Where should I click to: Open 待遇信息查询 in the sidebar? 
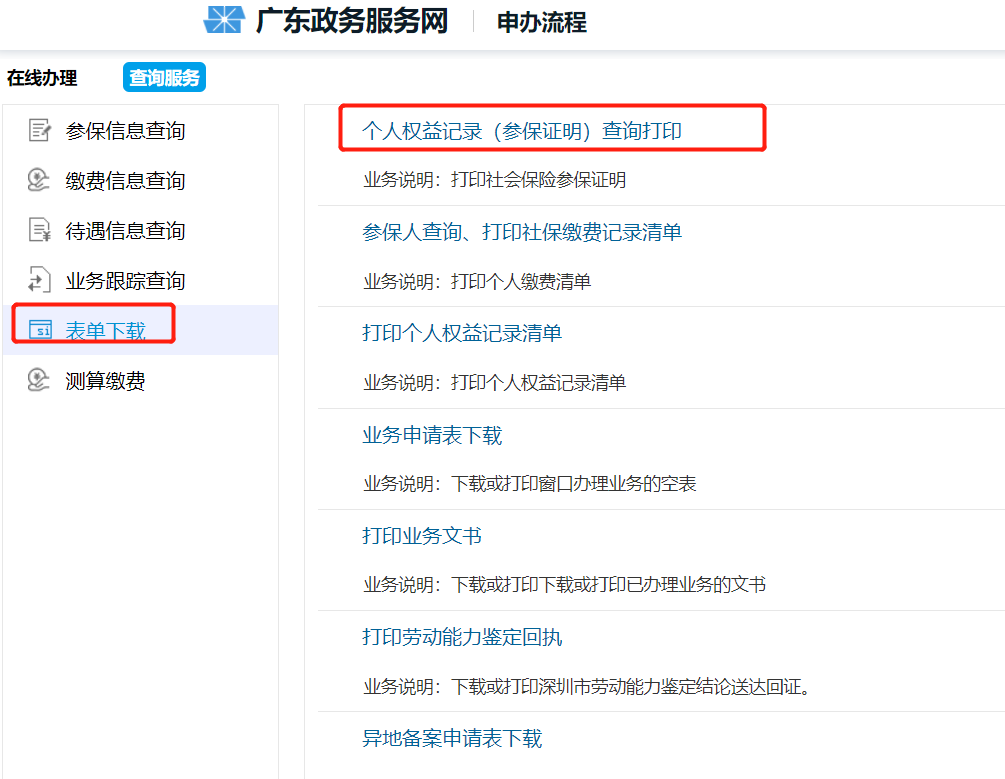[x=126, y=230]
